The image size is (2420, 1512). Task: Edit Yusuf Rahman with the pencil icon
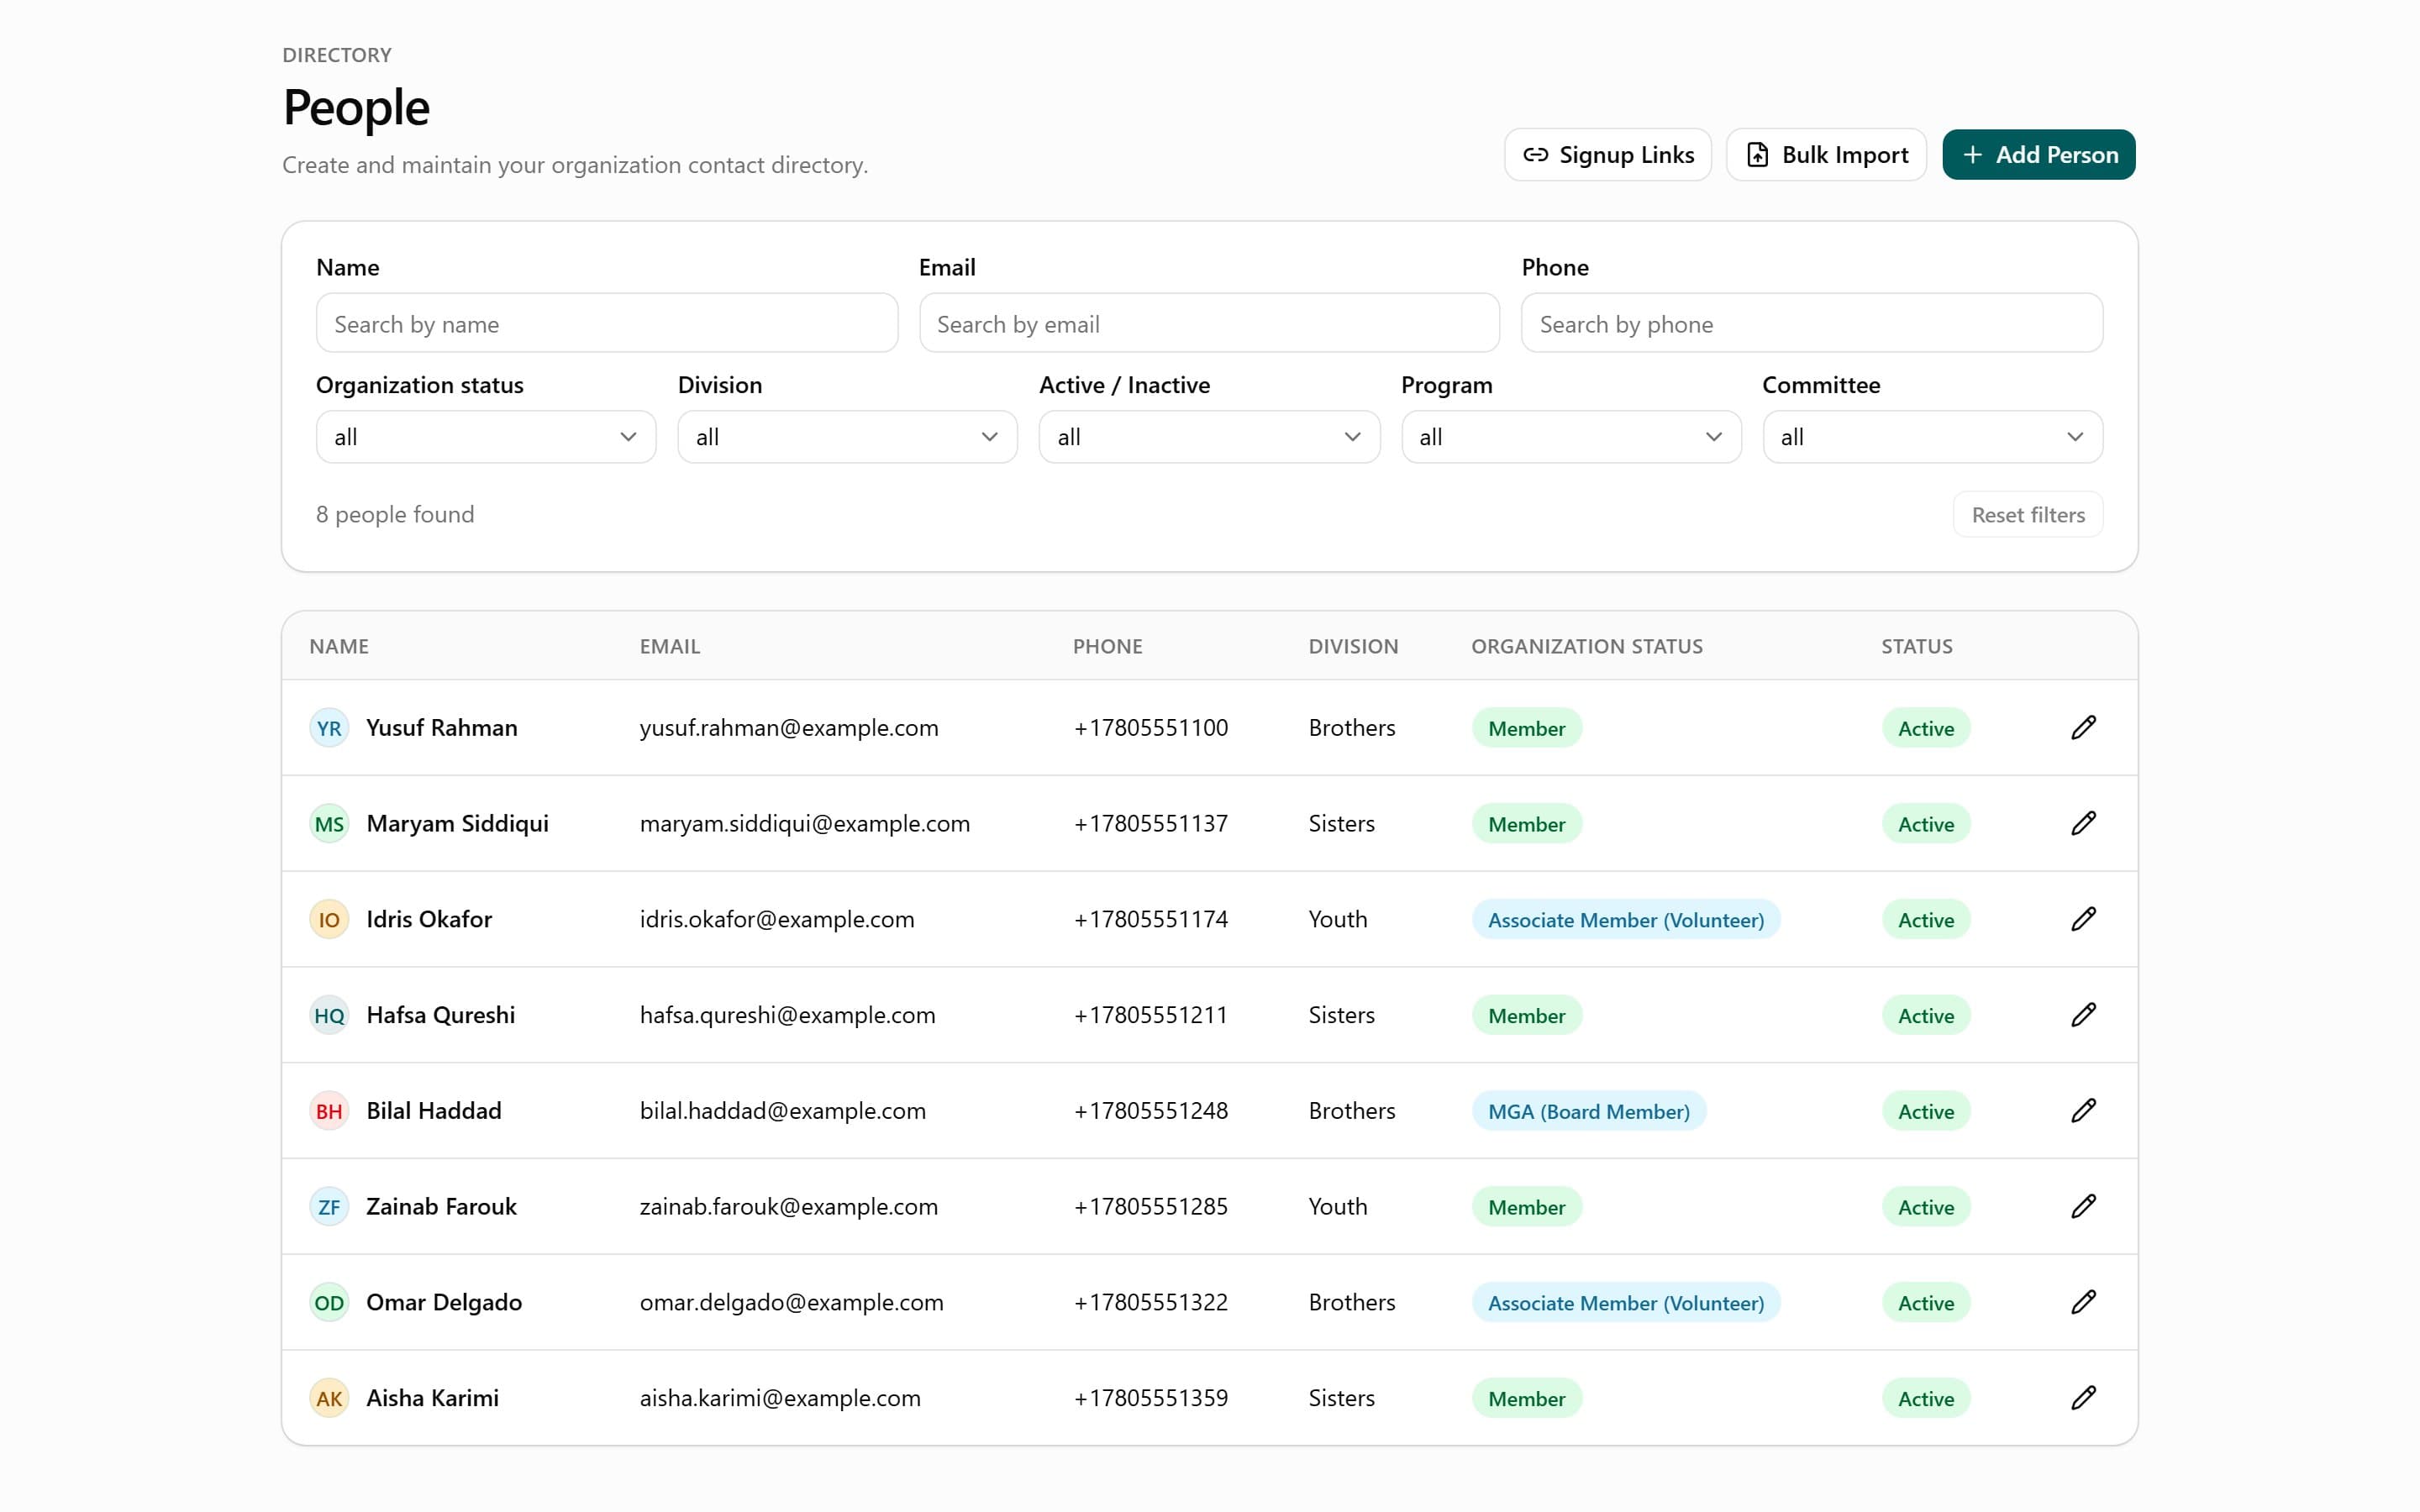2083,728
